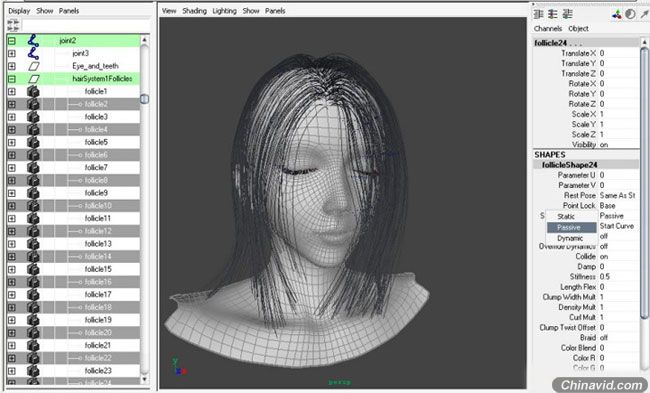This screenshot has height=393, width=650.
Task: Collapse the hairSystem1Follicles tree node
Action: click(x=12, y=79)
